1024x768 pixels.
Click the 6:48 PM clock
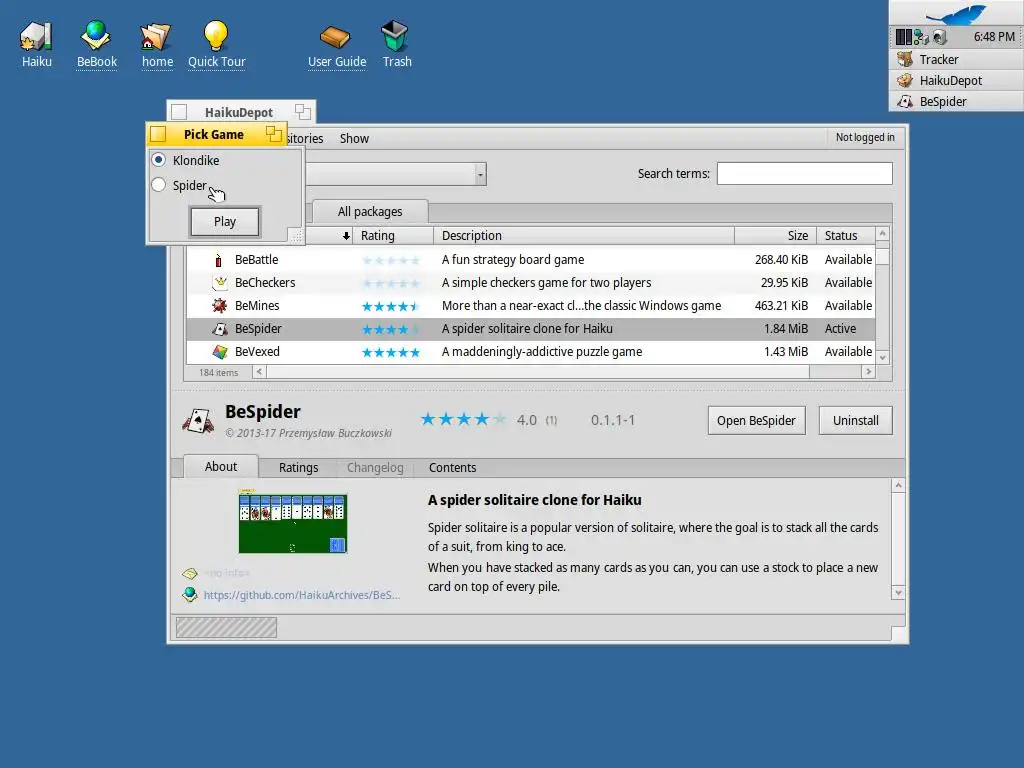(994, 37)
